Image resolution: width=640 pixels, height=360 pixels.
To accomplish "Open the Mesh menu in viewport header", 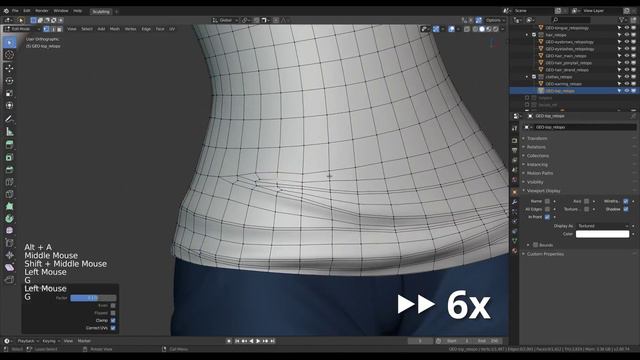I will pos(115,29).
